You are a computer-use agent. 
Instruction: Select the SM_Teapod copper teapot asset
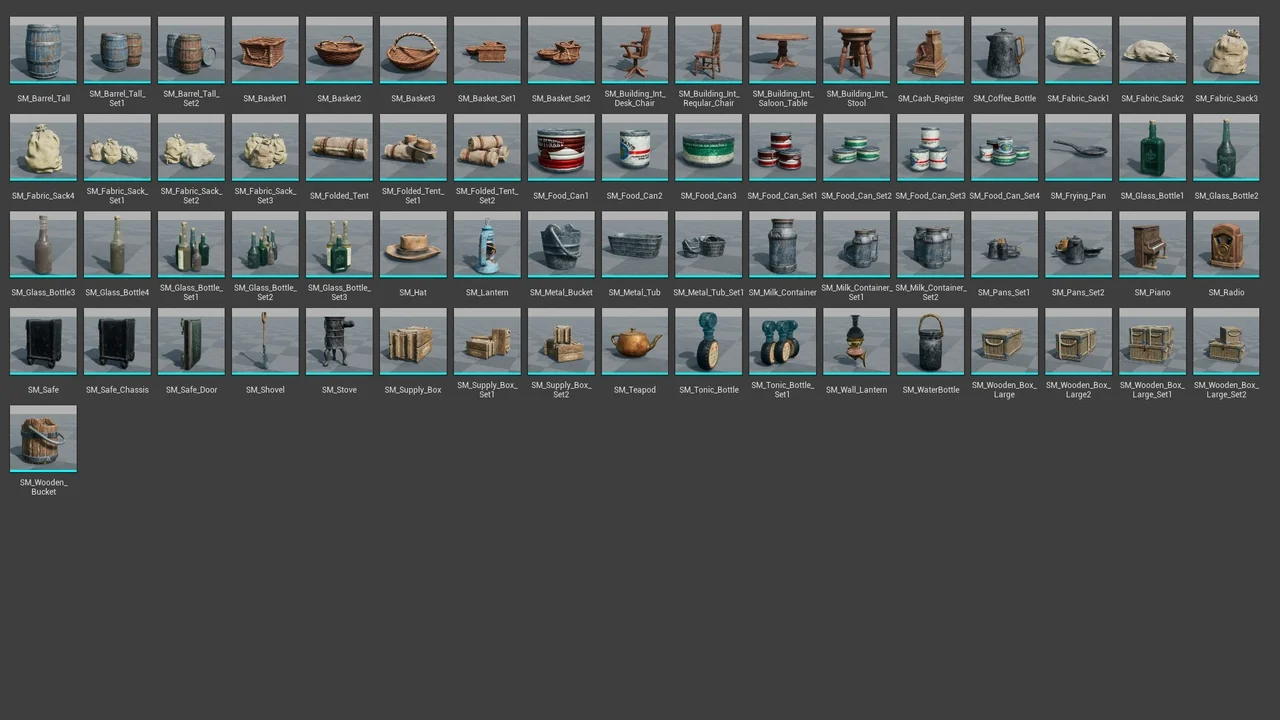(635, 341)
